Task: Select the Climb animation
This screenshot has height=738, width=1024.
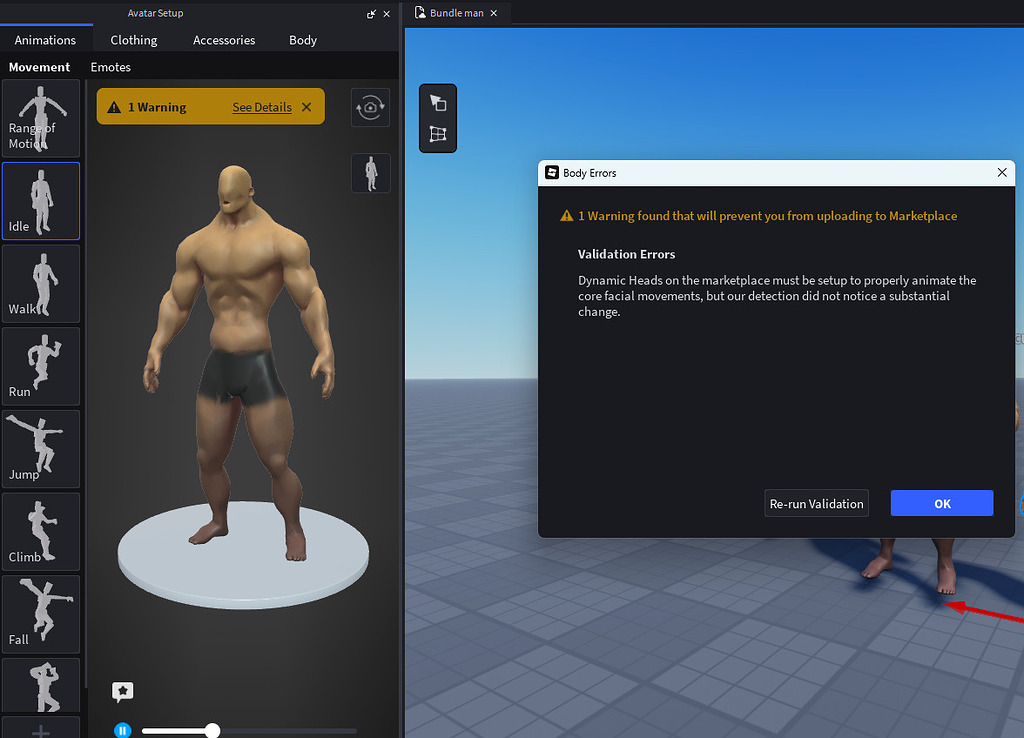Action: (x=41, y=532)
